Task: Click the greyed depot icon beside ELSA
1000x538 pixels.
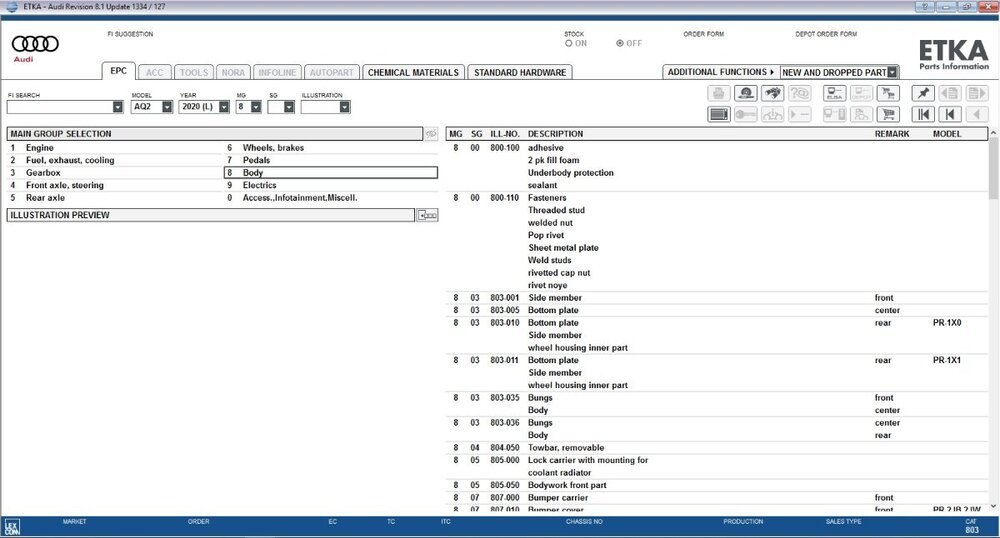Action: [x=861, y=93]
